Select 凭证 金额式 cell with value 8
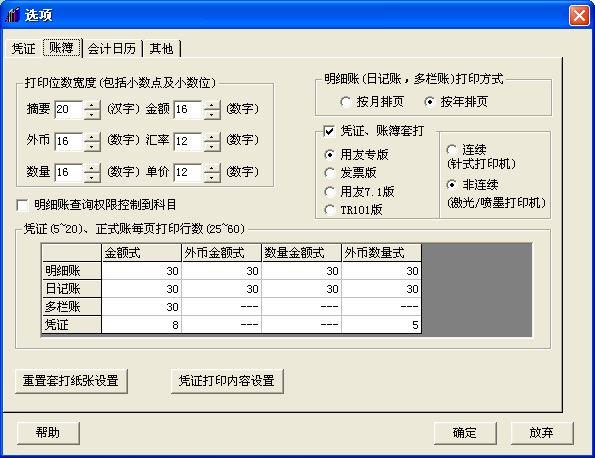This screenshot has height=458, width=595. pyautogui.click(x=142, y=325)
